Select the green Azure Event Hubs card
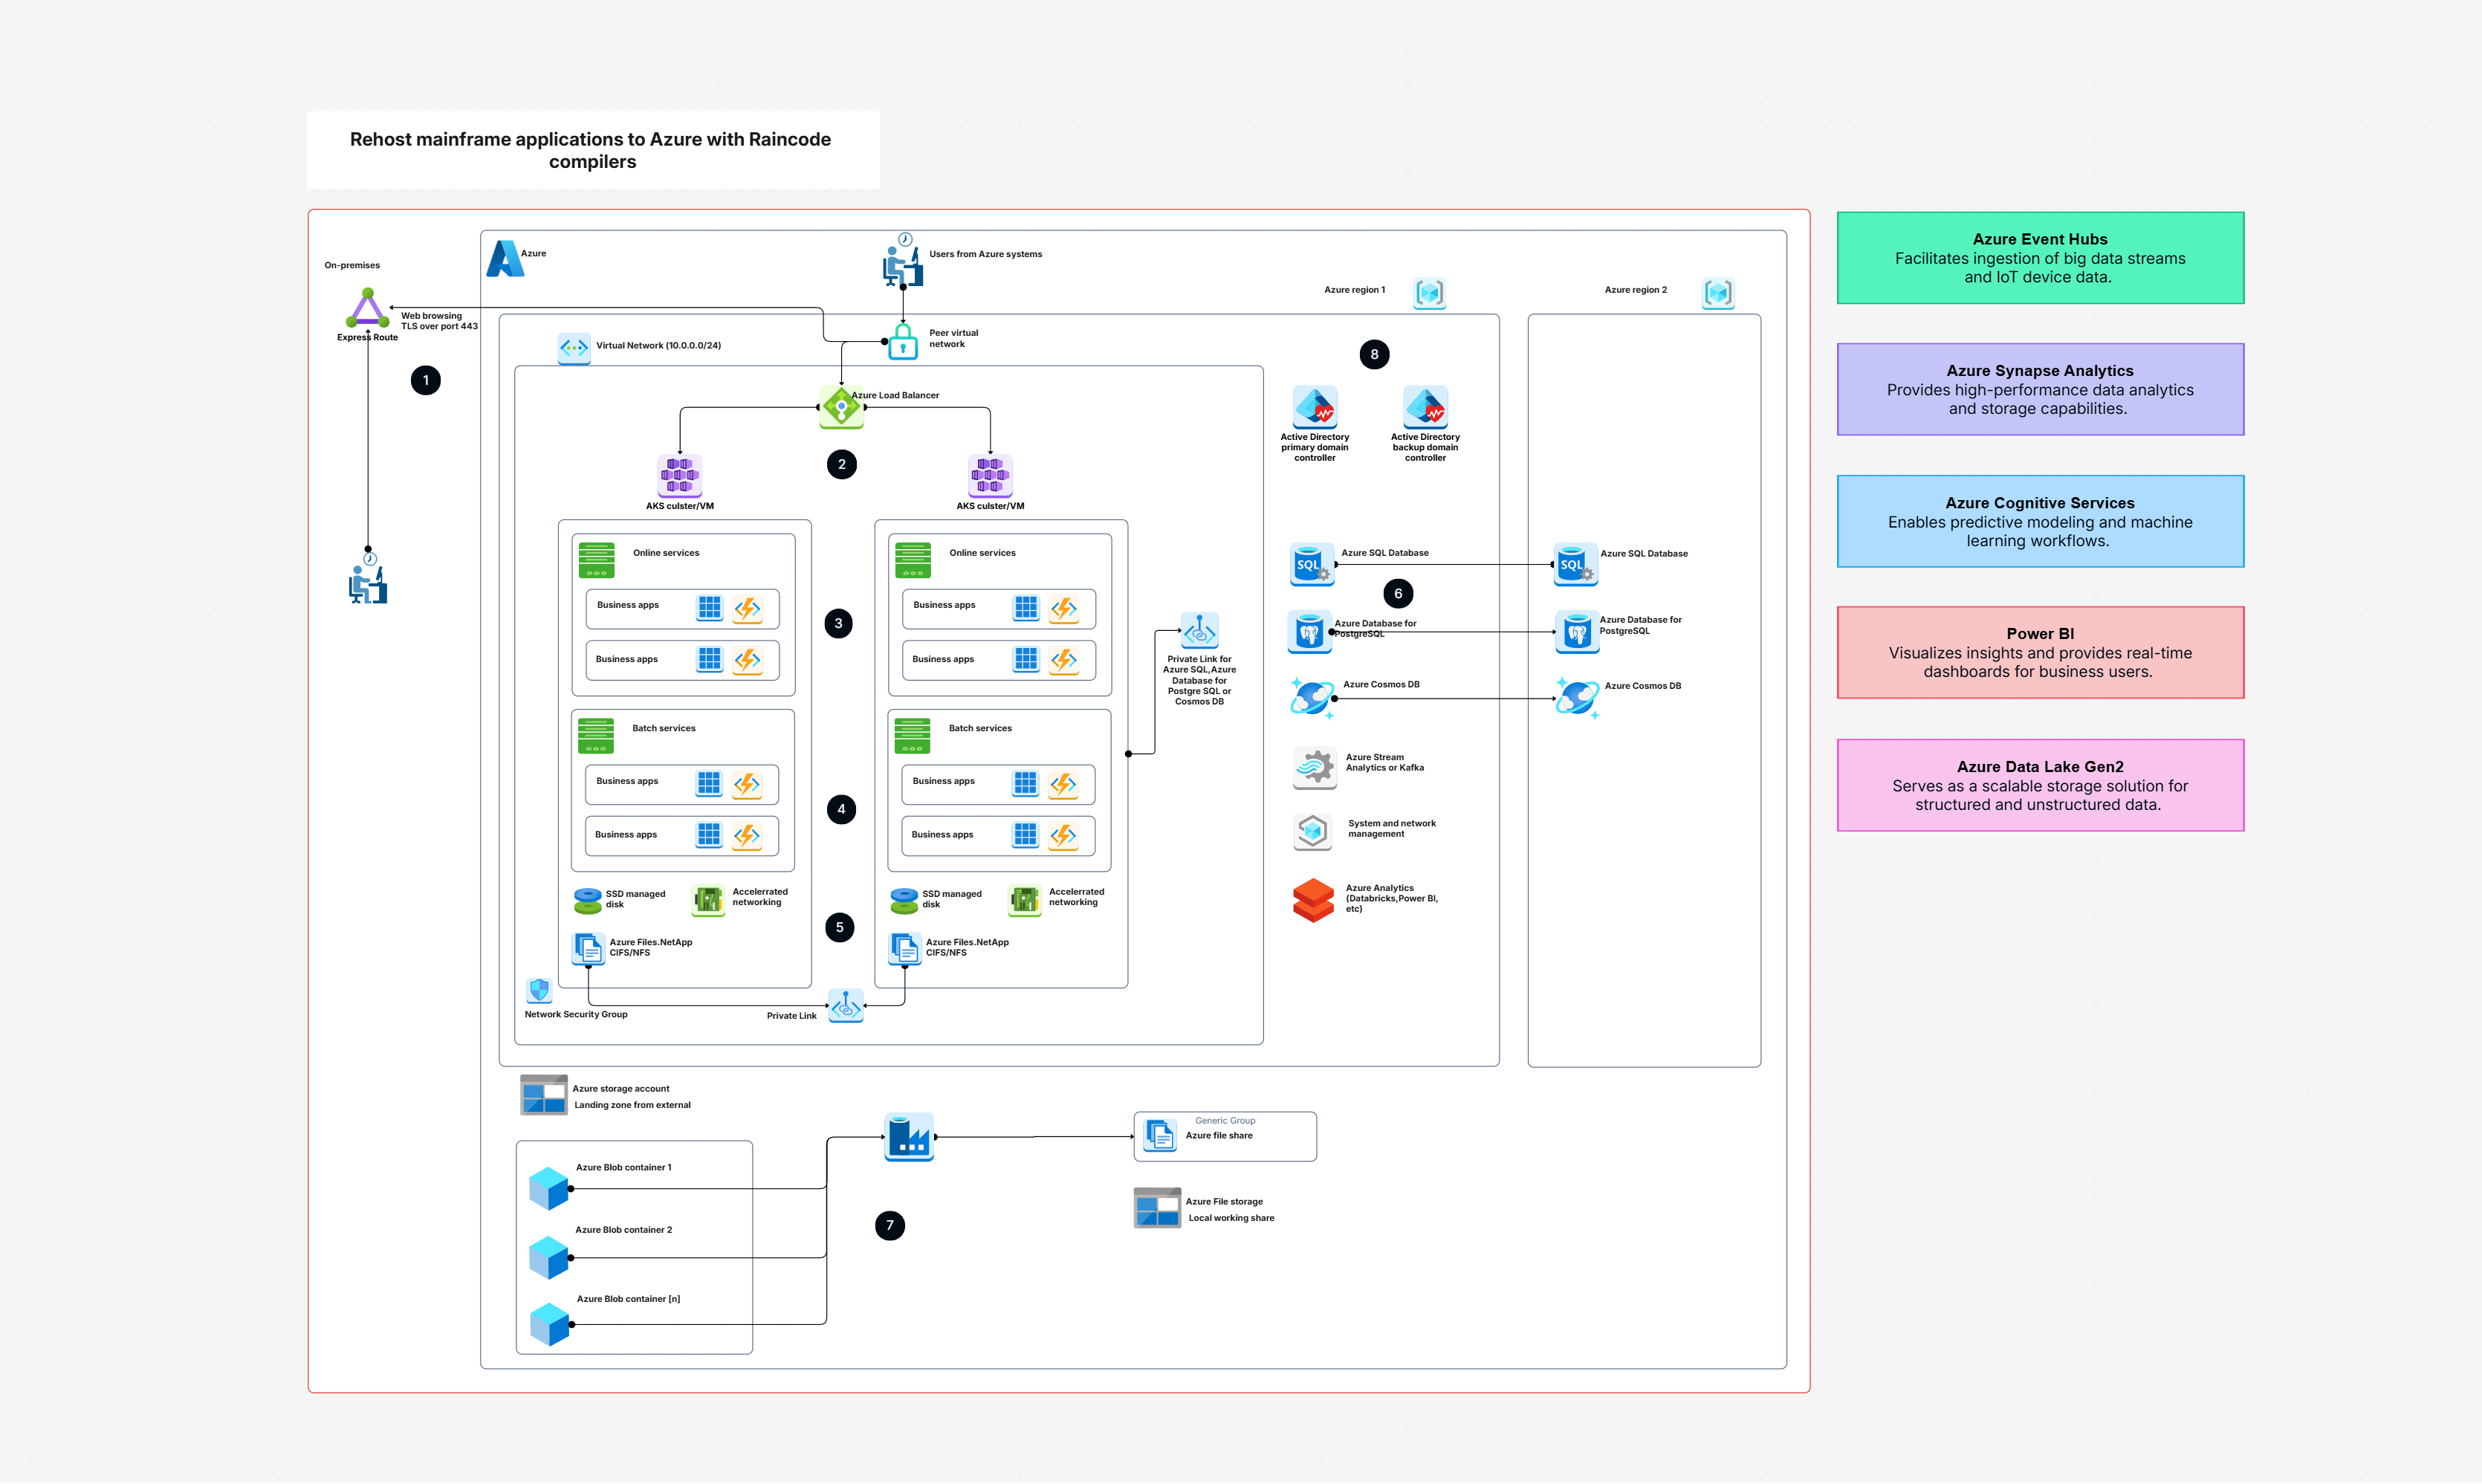 click(x=2040, y=258)
